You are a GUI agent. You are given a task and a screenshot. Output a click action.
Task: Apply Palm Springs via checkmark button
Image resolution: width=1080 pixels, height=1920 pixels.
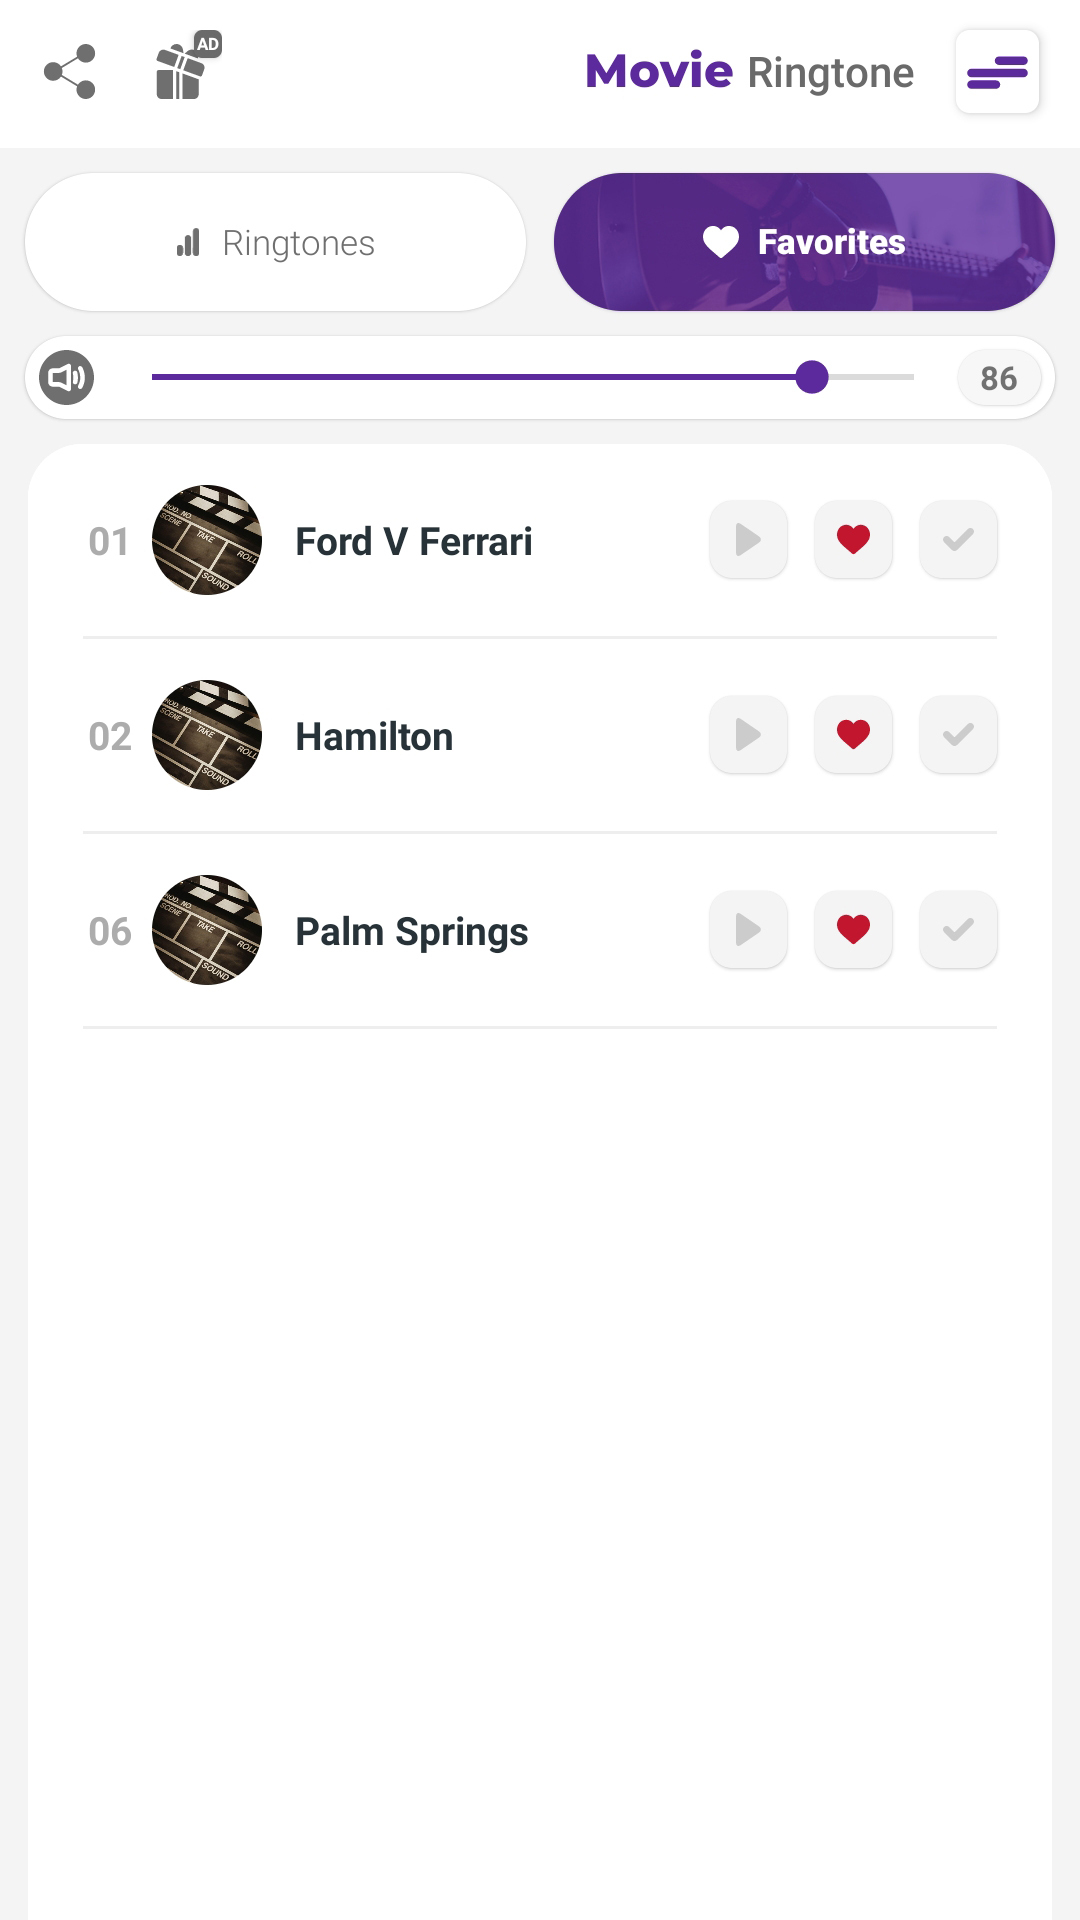[958, 929]
